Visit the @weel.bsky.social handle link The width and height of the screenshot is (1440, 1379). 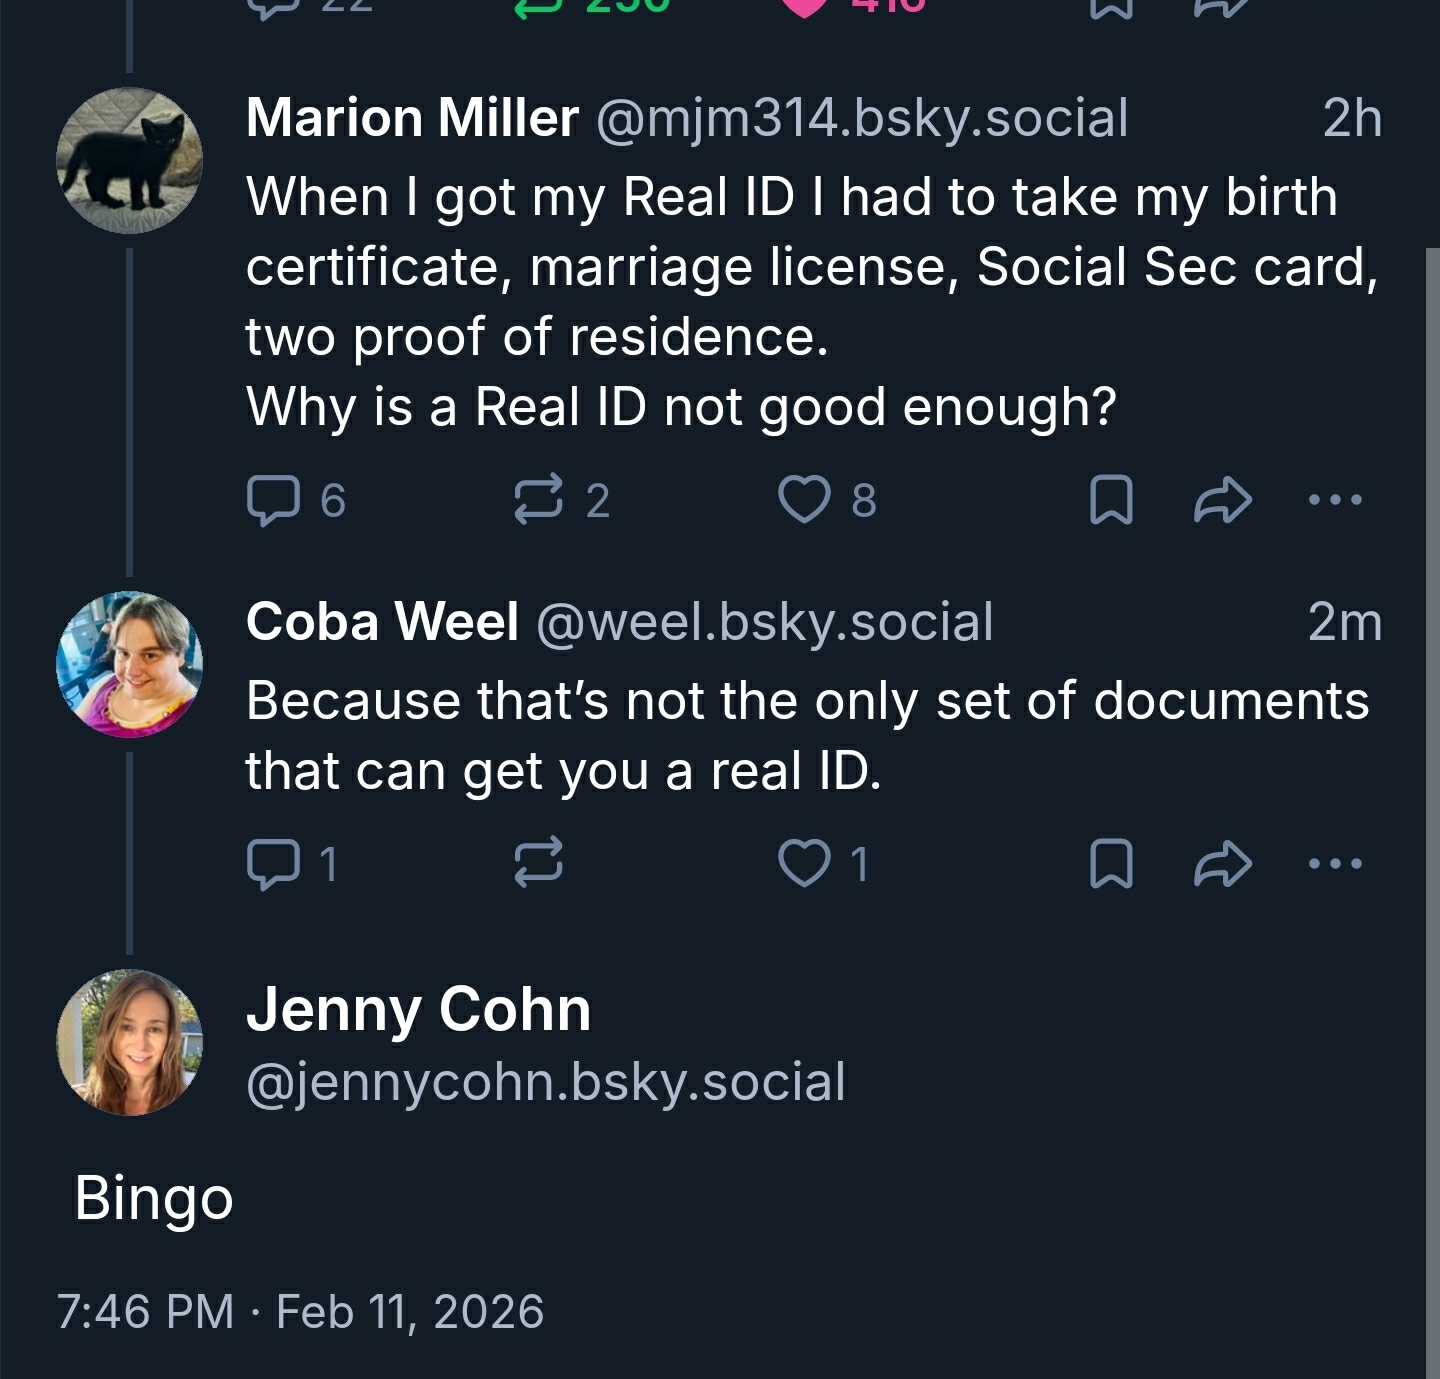pyautogui.click(x=765, y=622)
